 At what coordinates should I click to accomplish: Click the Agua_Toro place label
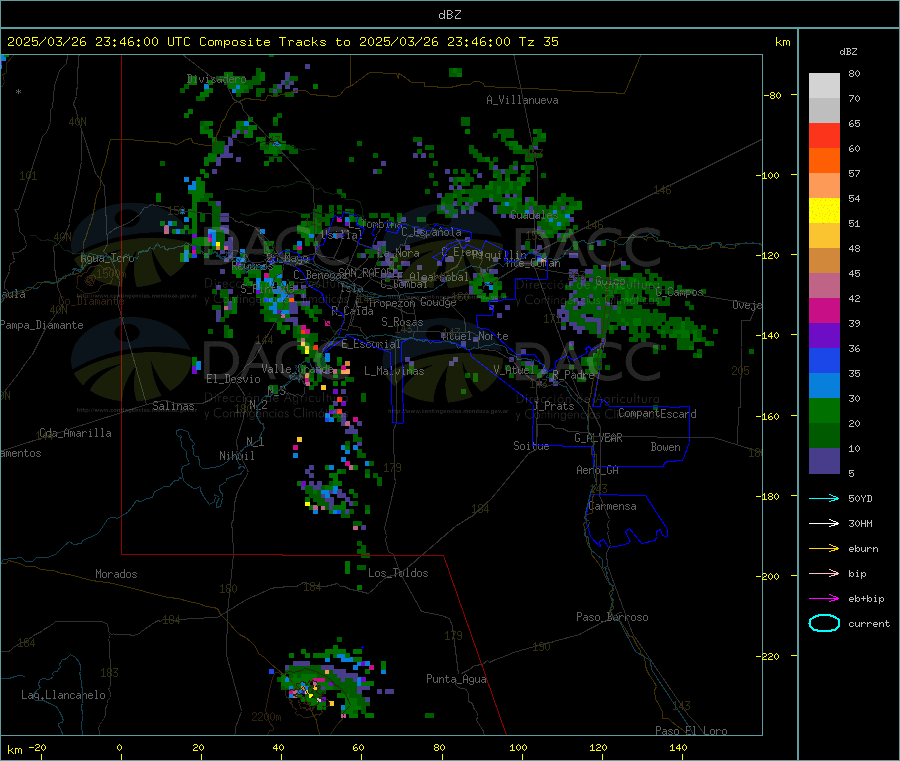(x=107, y=258)
